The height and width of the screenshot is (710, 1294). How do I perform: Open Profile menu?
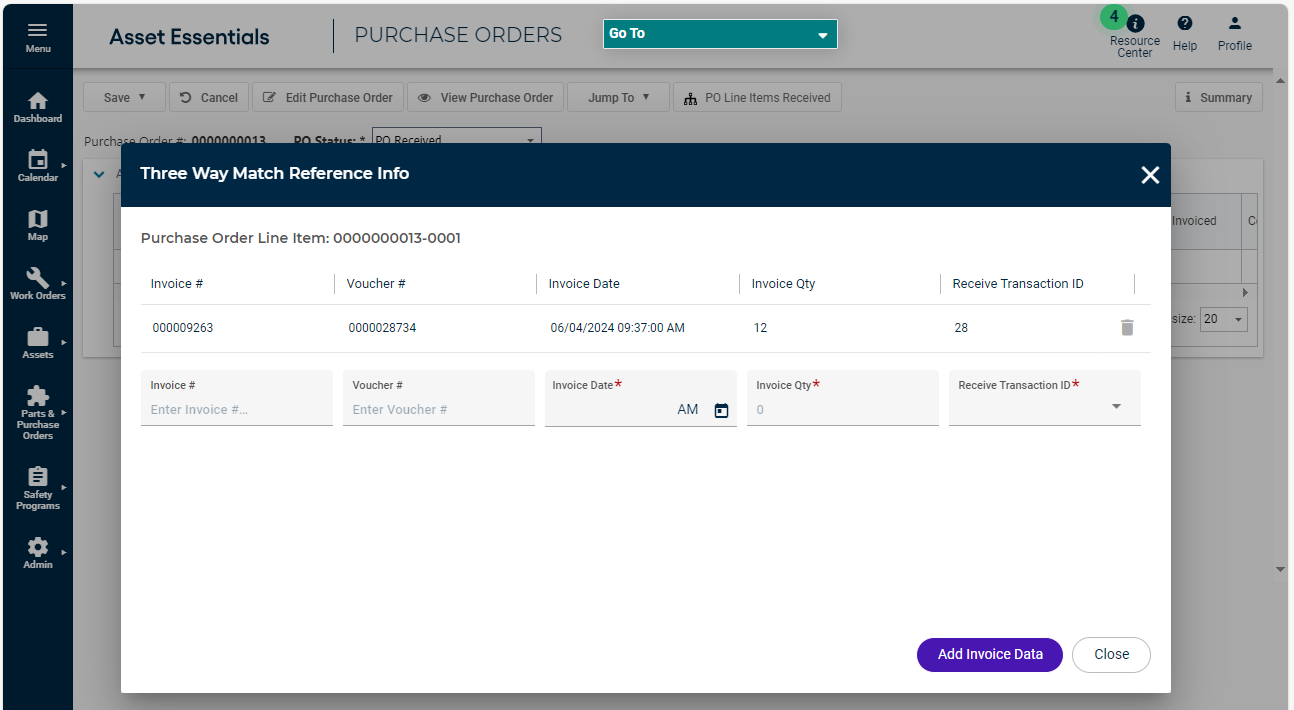click(1235, 34)
